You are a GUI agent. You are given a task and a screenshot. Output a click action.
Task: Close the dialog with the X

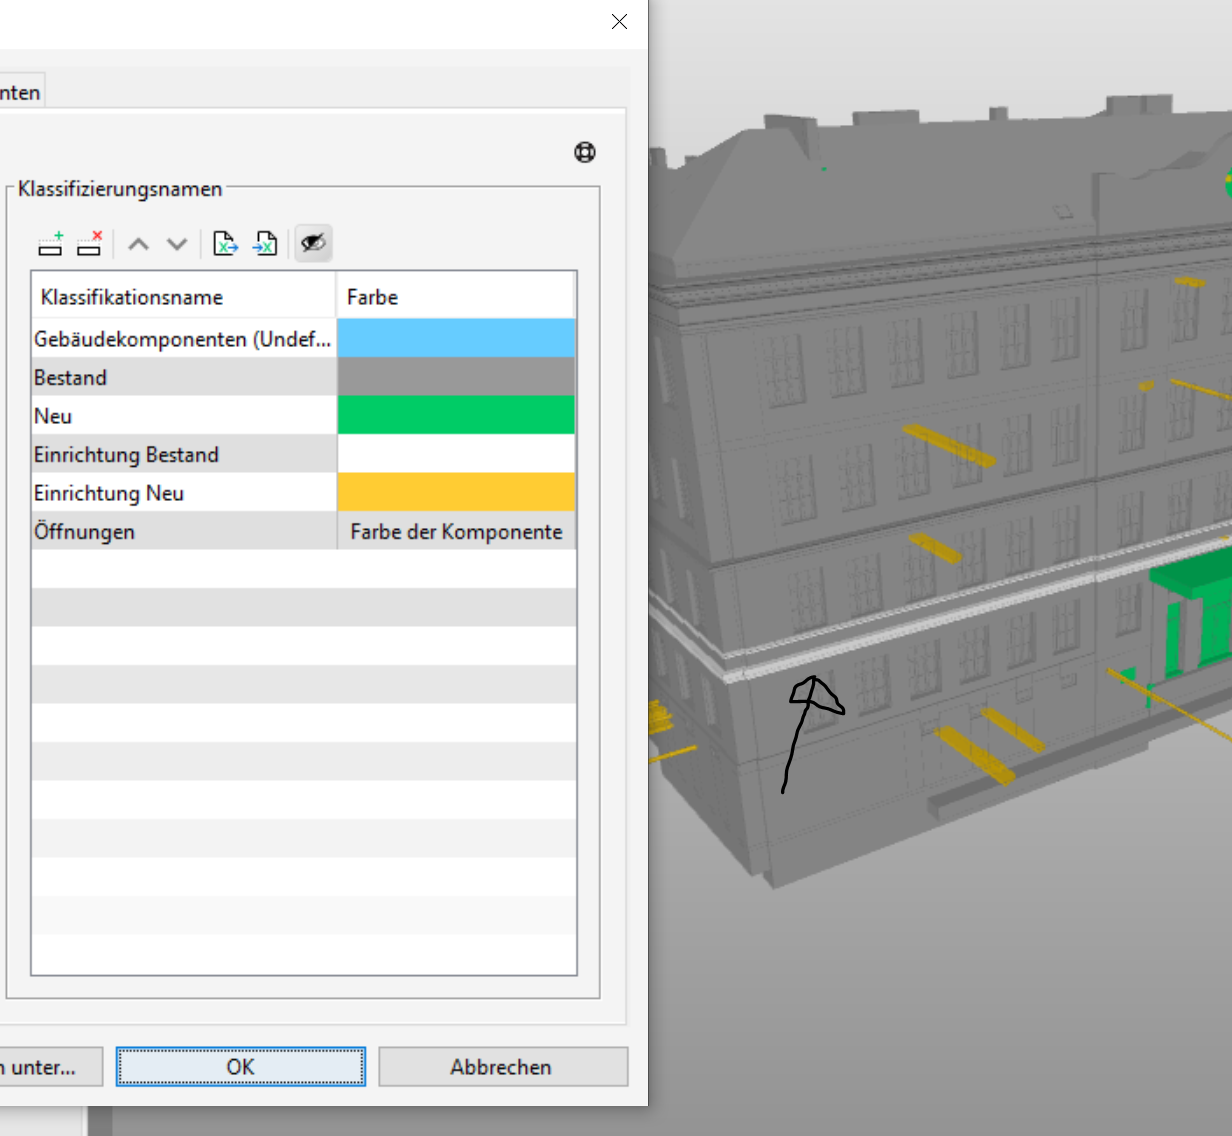point(619,22)
